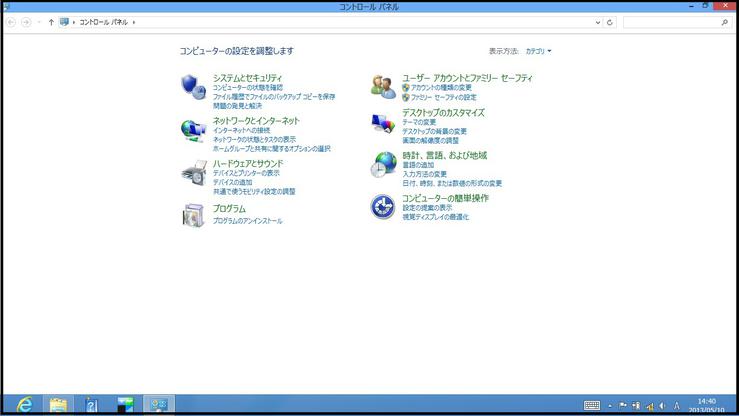Click the デスクトップのカスタマイズ monitor icon
This screenshot has width=739, height=416.
pos(383,124)
